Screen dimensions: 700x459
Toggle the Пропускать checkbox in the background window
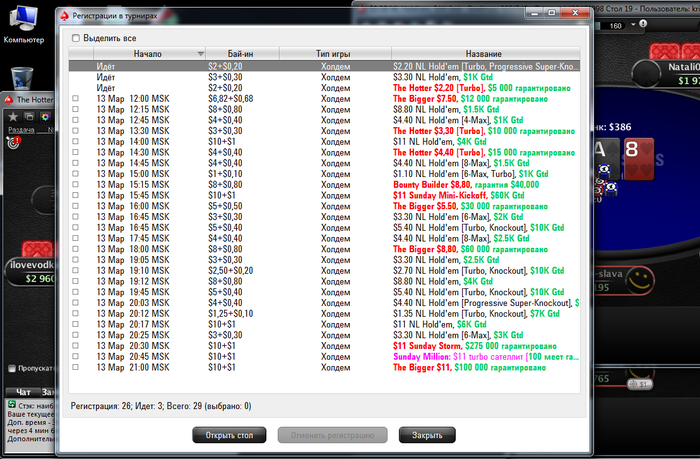click(12, 368)
